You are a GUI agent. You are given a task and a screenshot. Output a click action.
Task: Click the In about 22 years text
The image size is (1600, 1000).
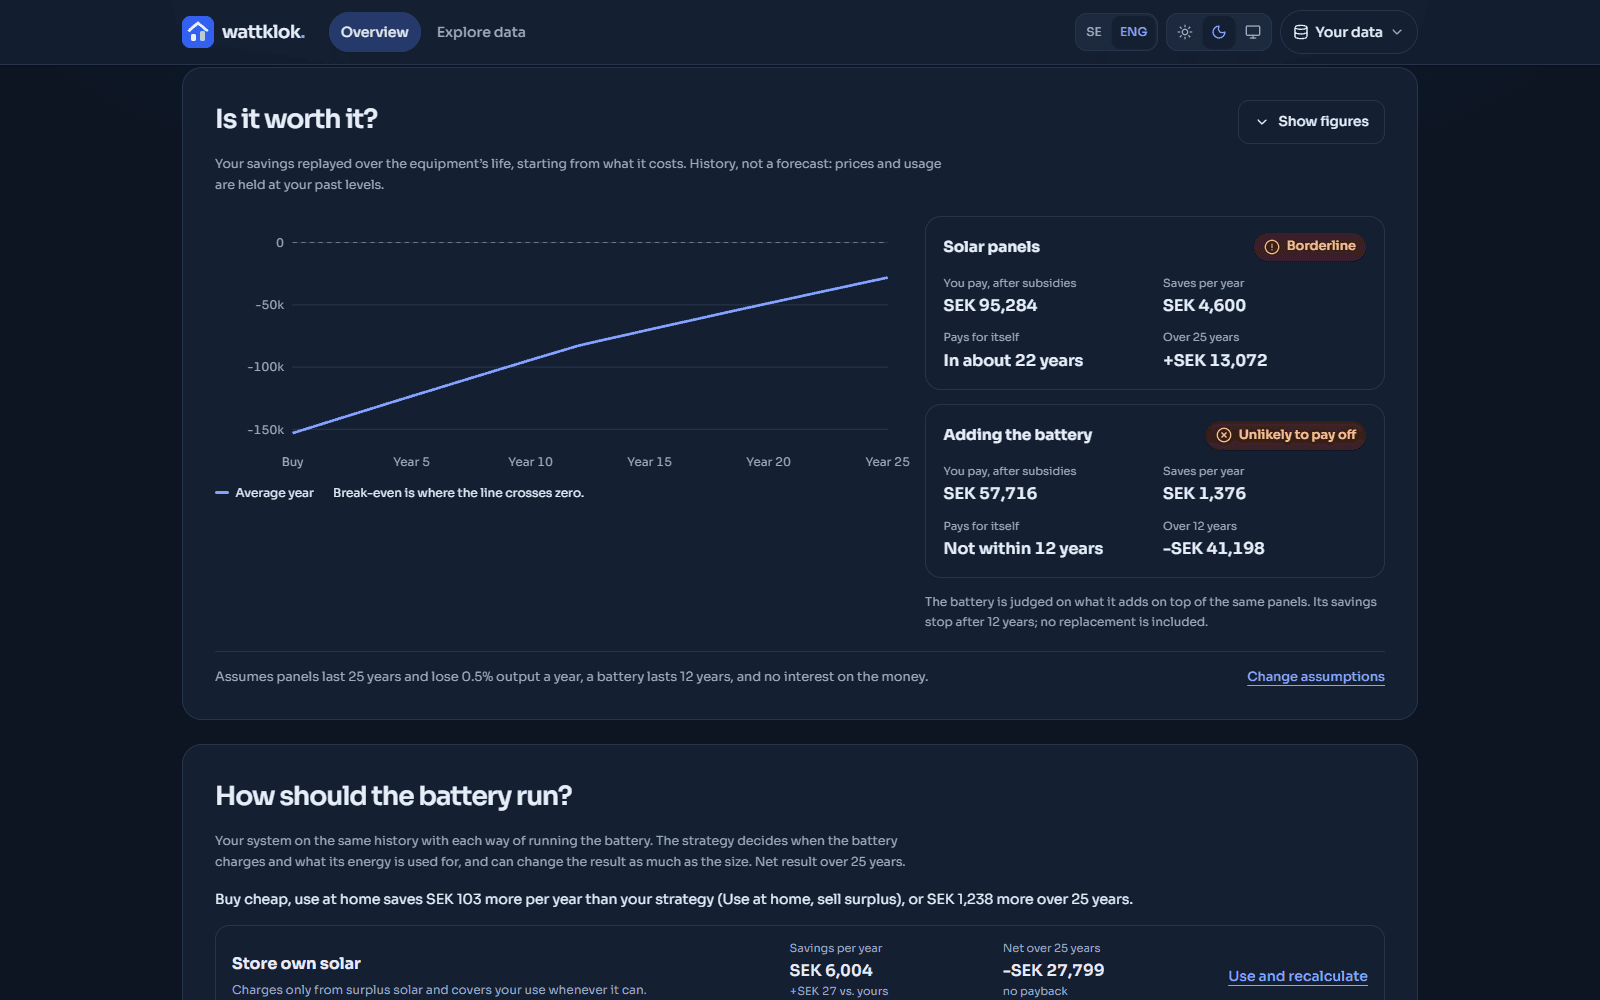click(1013, 361)
